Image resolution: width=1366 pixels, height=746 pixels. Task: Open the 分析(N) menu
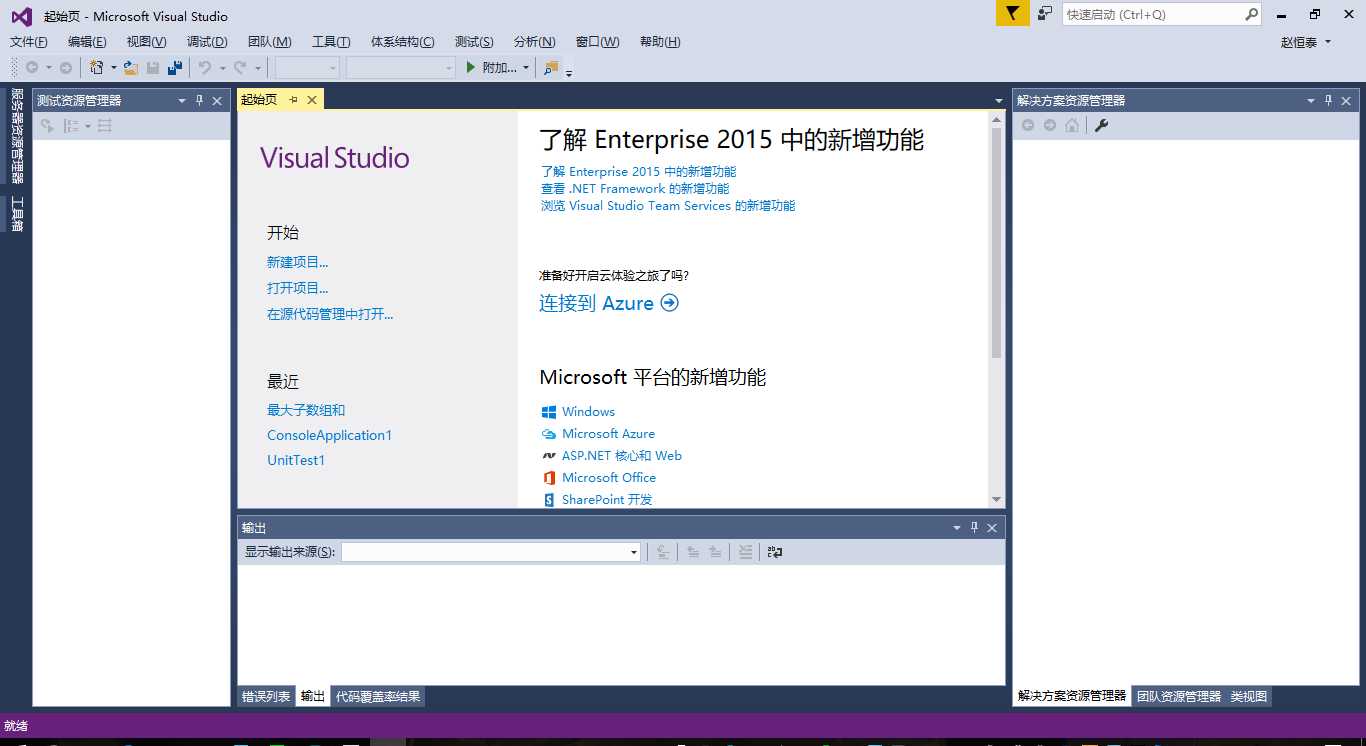click(x=534, y=42)
